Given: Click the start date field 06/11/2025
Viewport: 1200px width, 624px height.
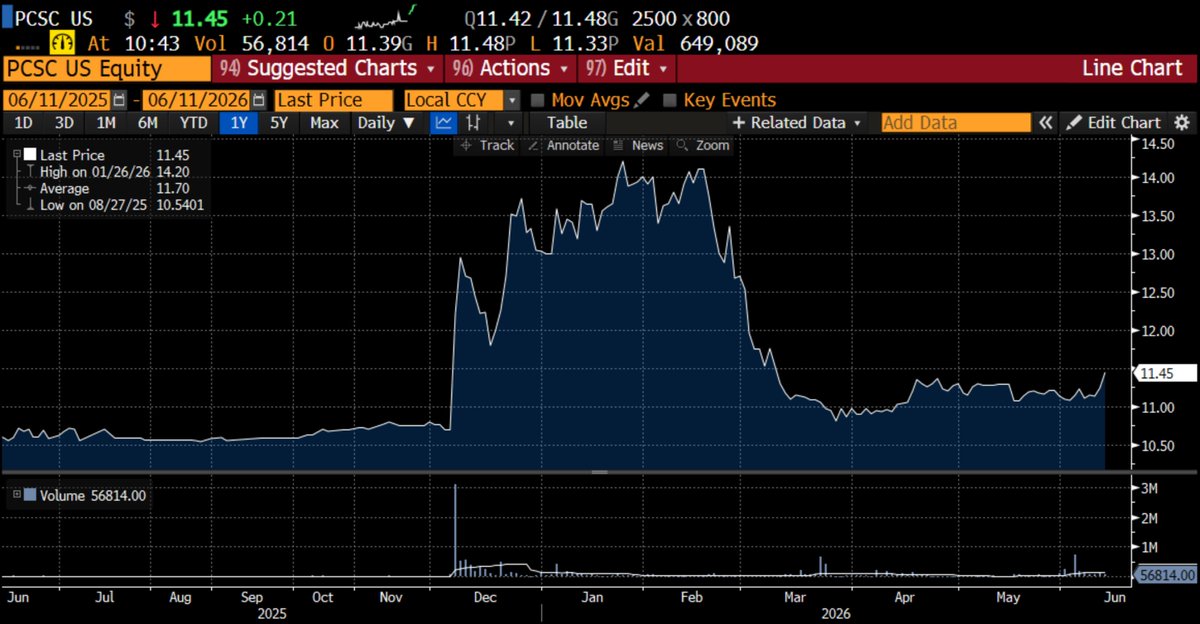Looking at the screenshot, I should (x=58, y=100).
